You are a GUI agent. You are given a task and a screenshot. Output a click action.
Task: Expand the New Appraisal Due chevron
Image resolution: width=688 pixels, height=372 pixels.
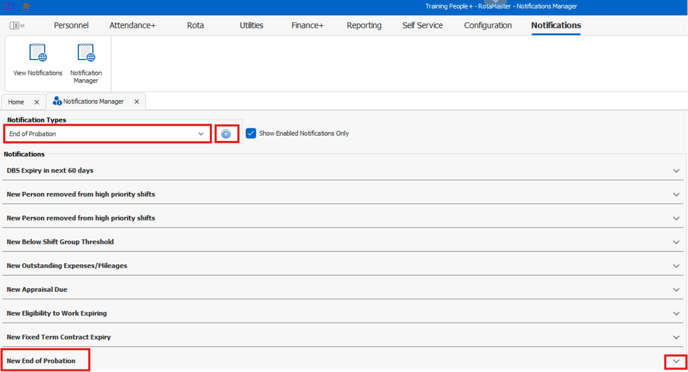tap(676, 290)
